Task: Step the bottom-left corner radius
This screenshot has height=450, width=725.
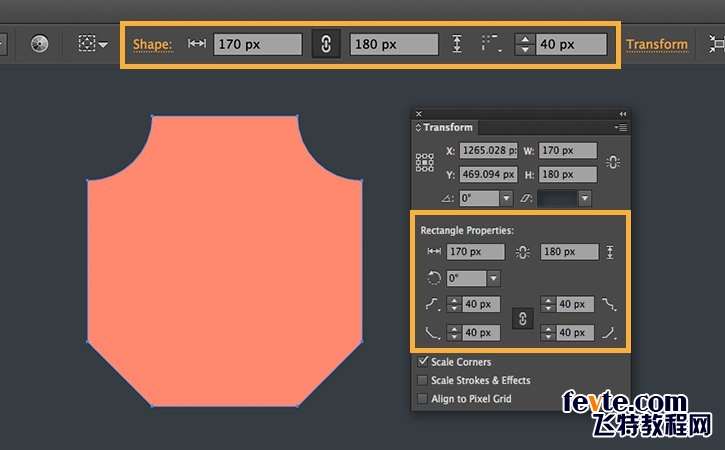Action: point(454,333)
